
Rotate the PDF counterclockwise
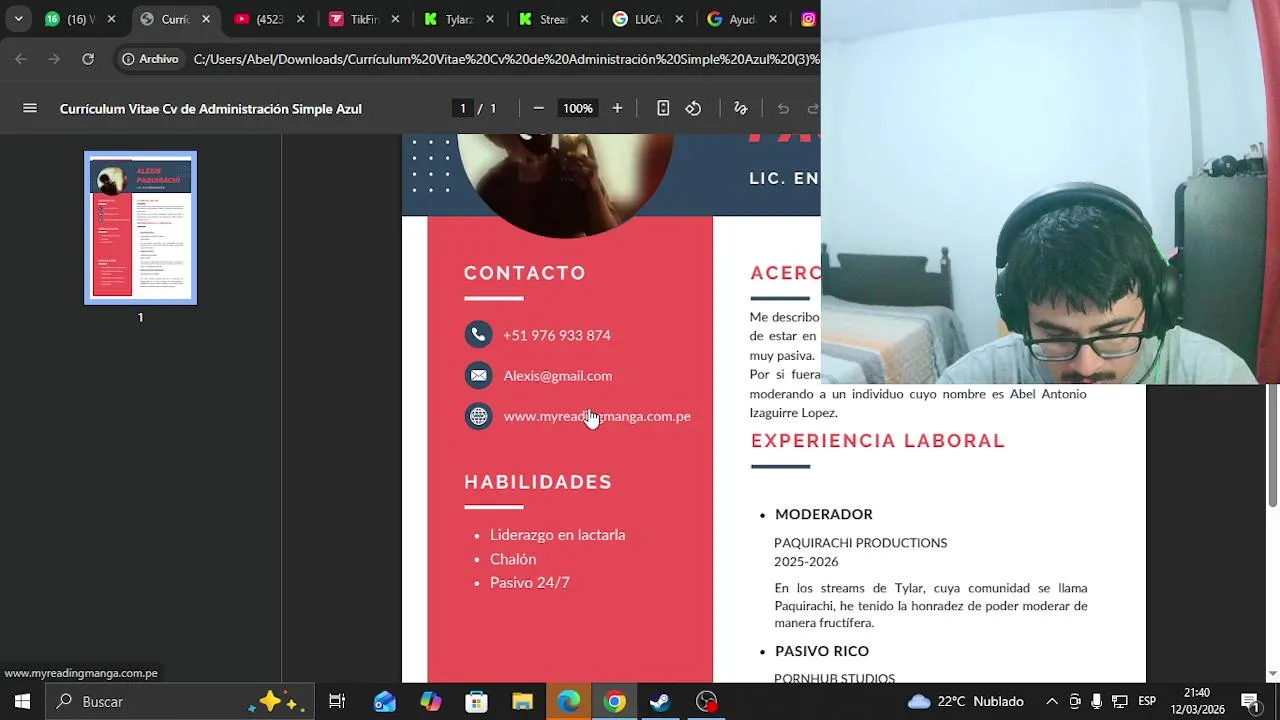693,108
